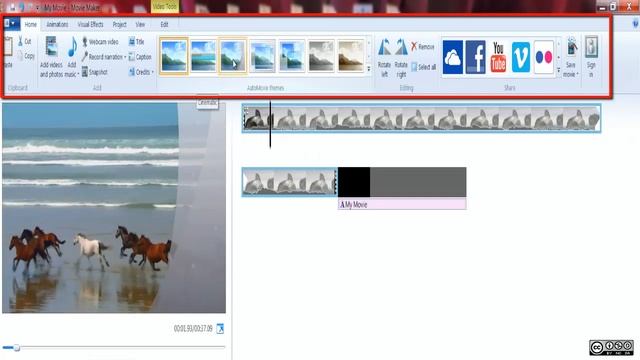Click the playhead marker in the storyboard
This screenshot has height=360, width=640.
pyautogui.click(x=270, y=124)
